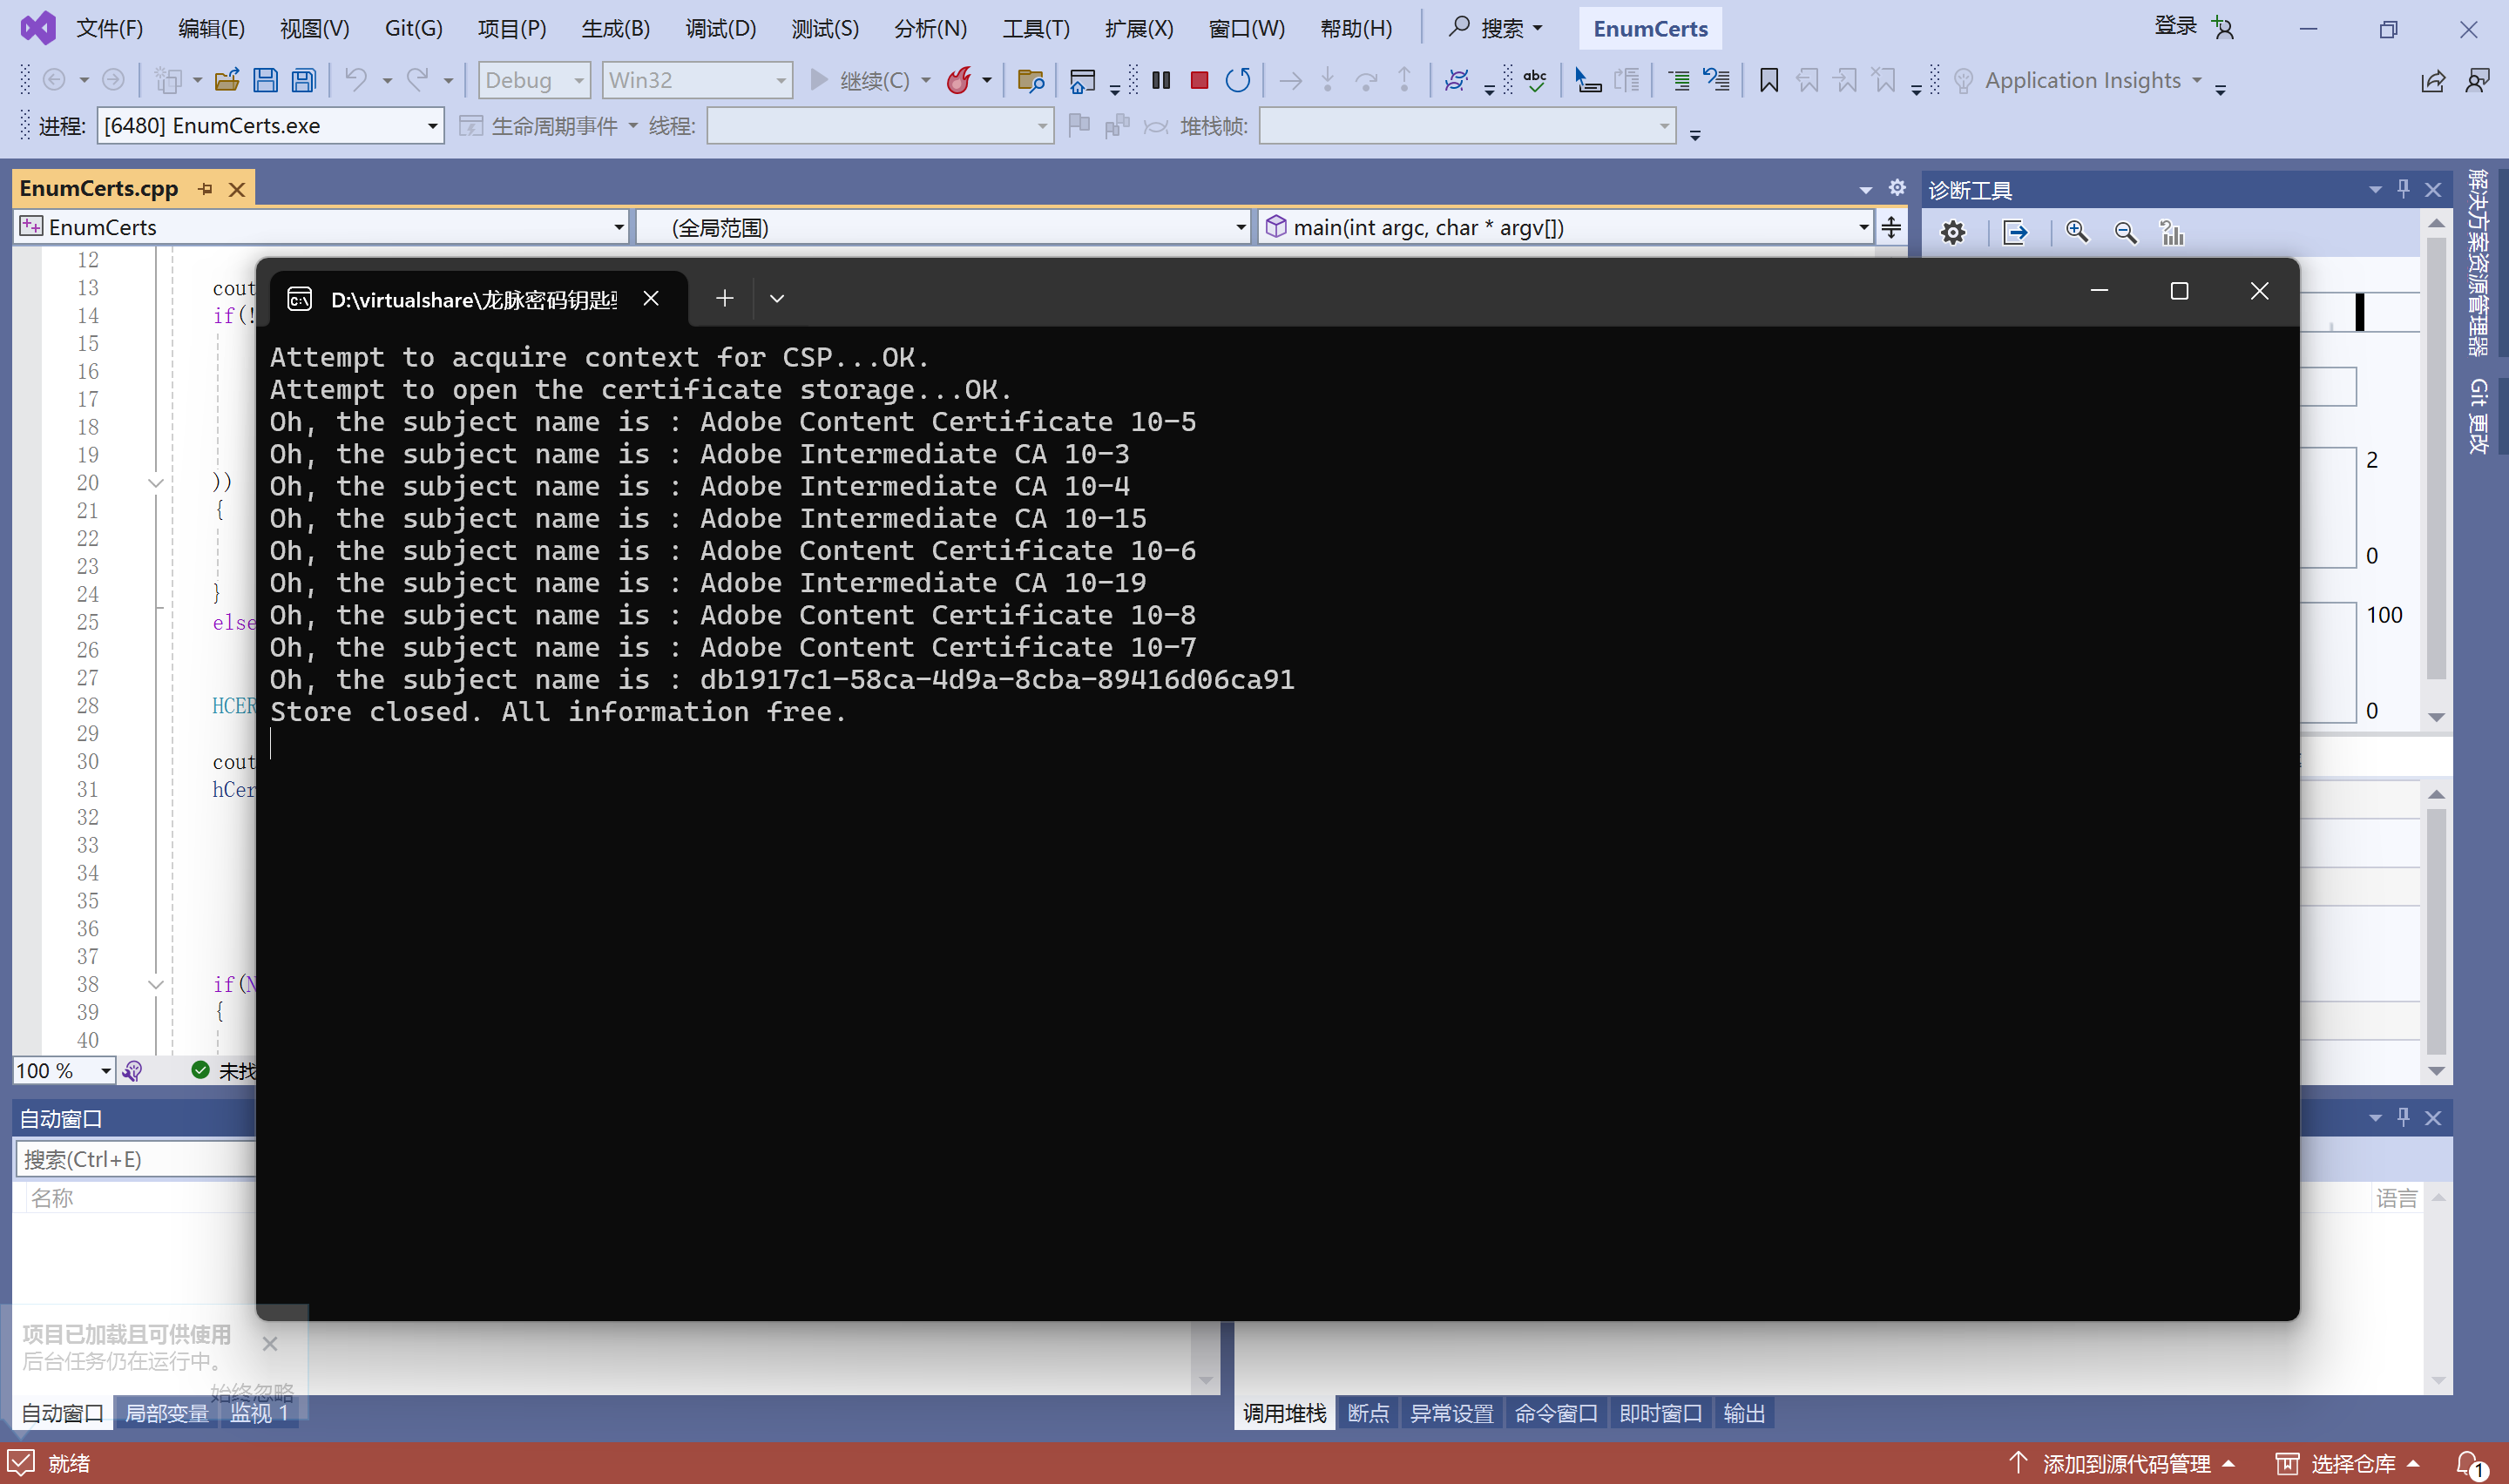
Task: Collapse code block at line 20
Action: [156, 483]
